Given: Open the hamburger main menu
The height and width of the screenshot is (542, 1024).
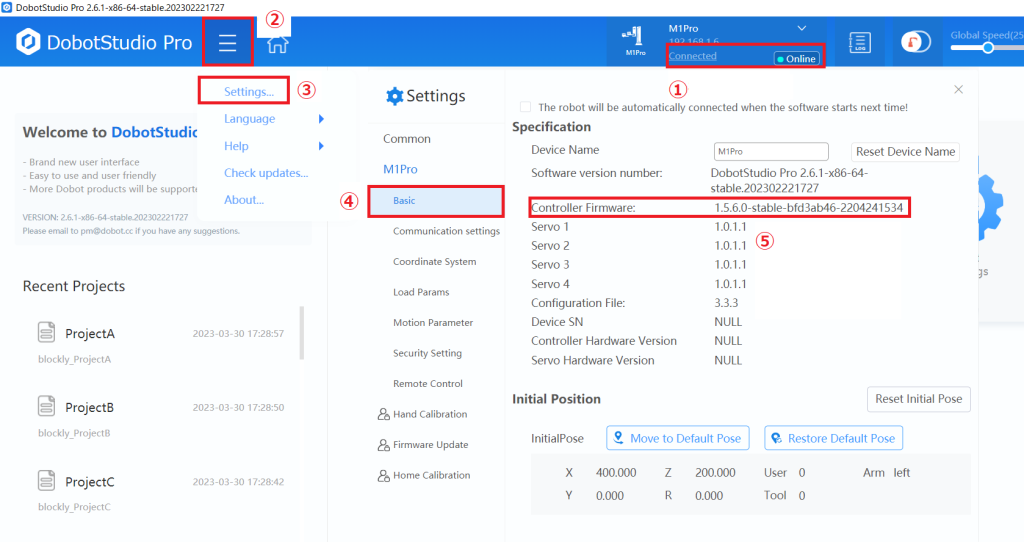Looking at the screenshot, I should pos(227,42).
